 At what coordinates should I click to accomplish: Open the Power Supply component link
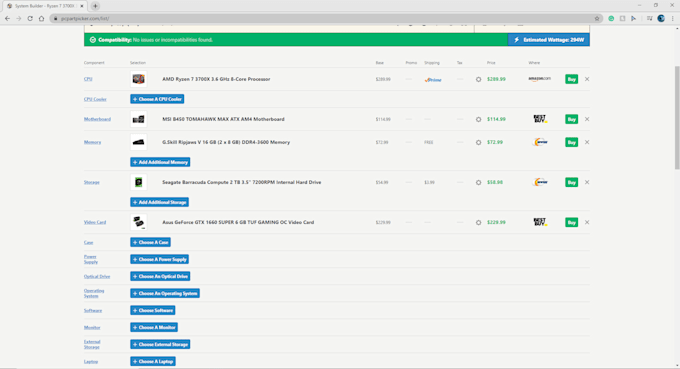coord(91,259)
